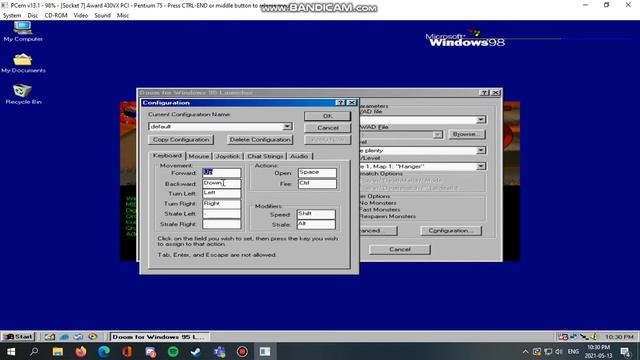Viewport: 640px width, 360px height.
Task: Select the Keyboard tab
Action: pos(167,156)
